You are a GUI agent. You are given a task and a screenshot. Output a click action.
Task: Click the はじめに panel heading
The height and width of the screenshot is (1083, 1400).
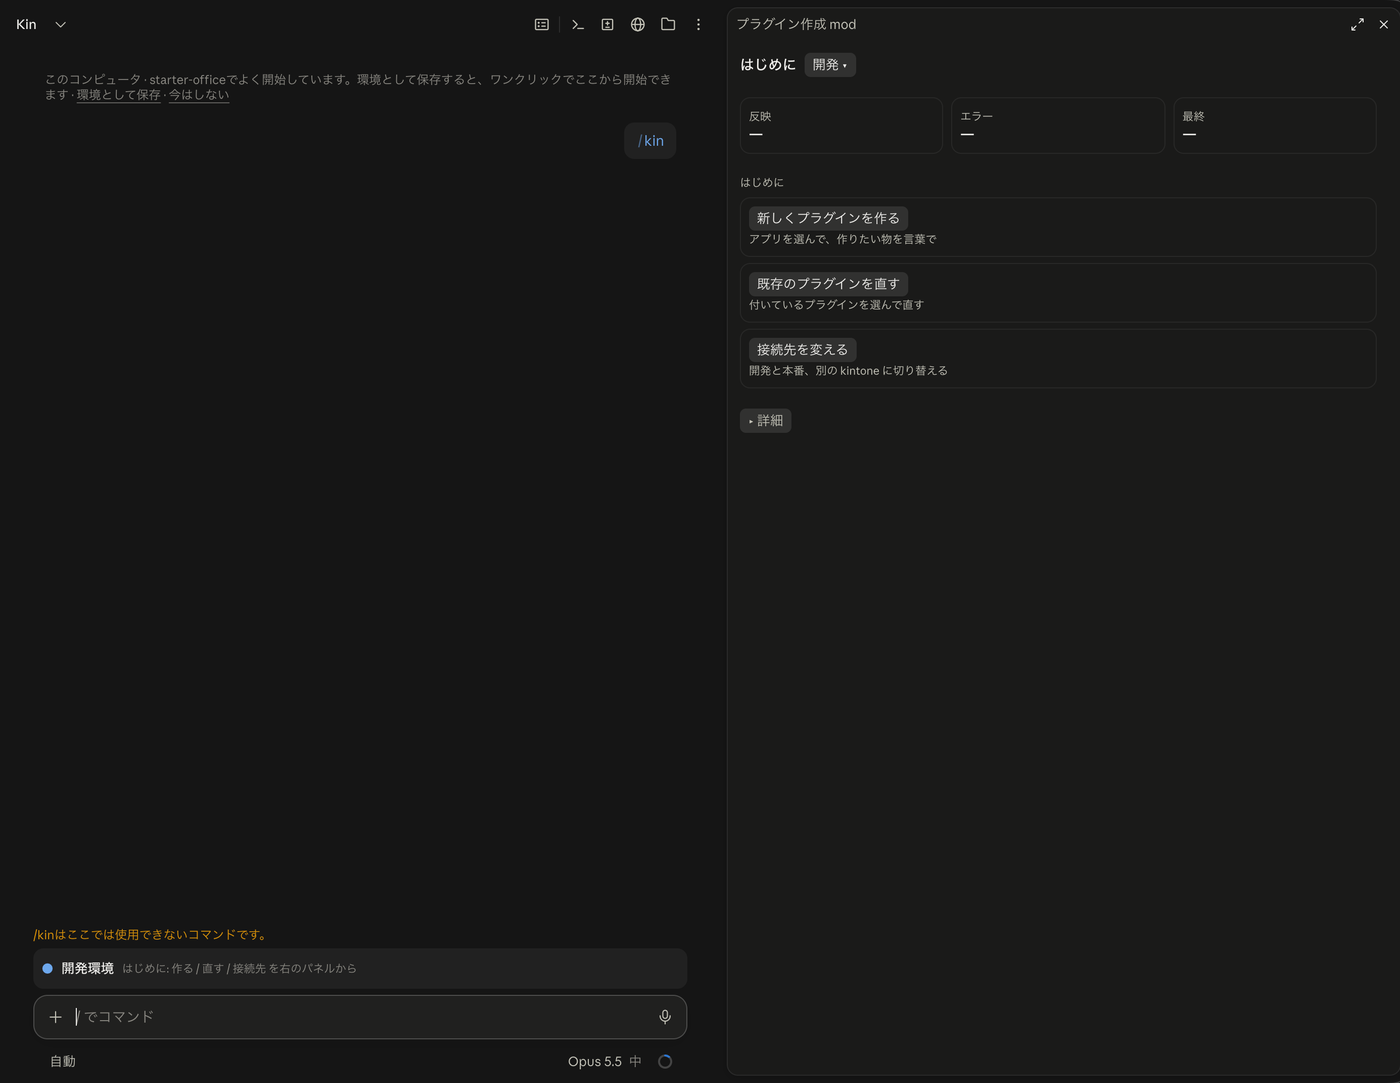768,64
